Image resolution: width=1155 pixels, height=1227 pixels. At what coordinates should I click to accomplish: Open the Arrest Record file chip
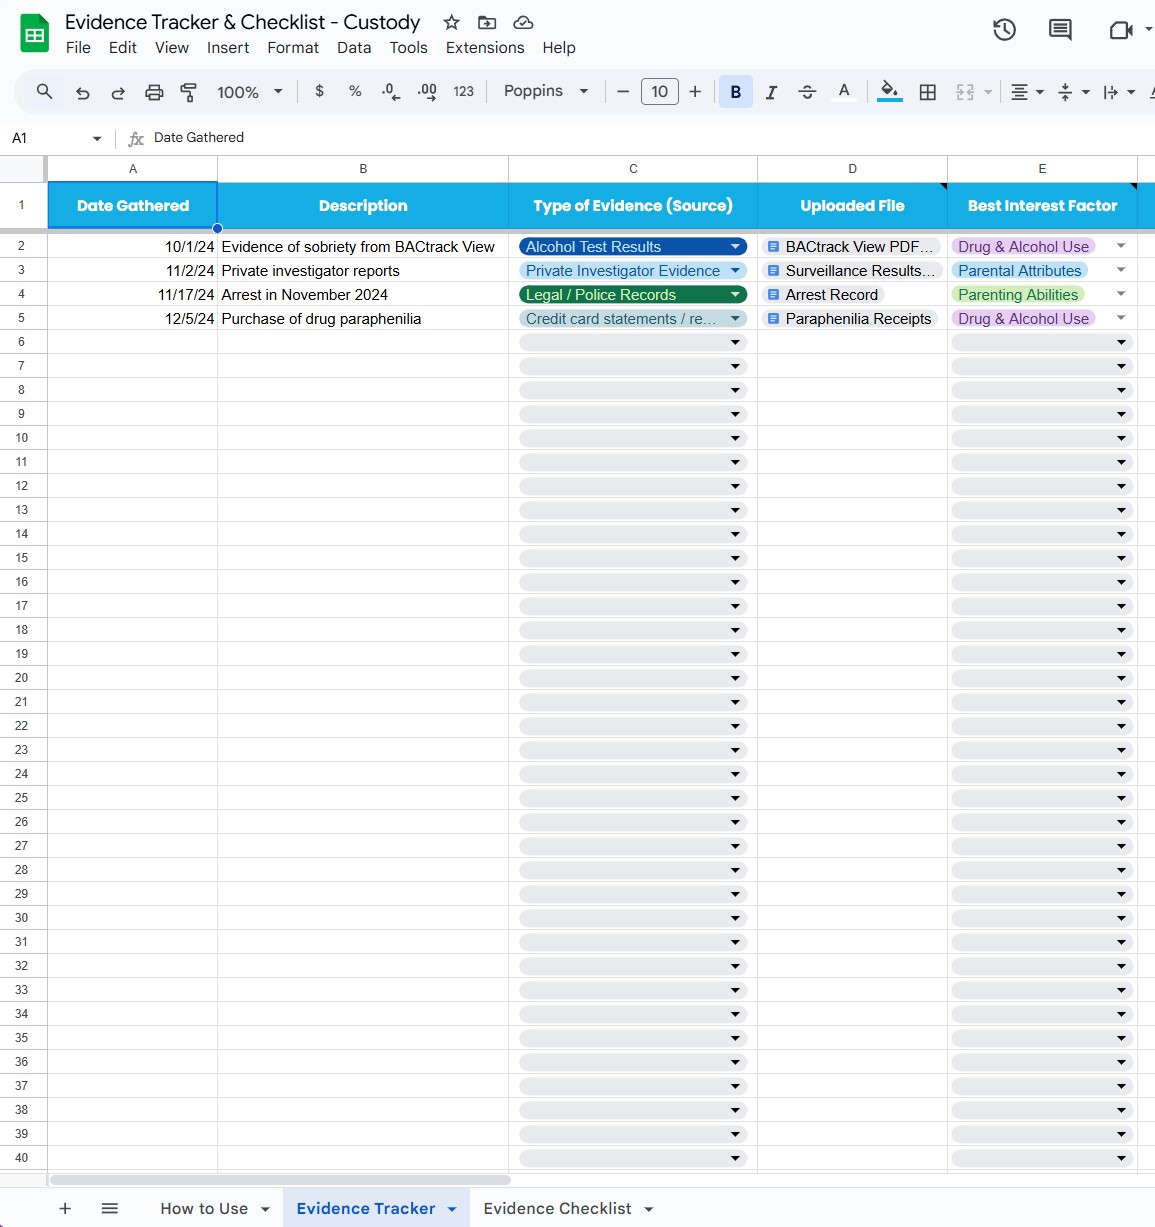click(823, 294)
